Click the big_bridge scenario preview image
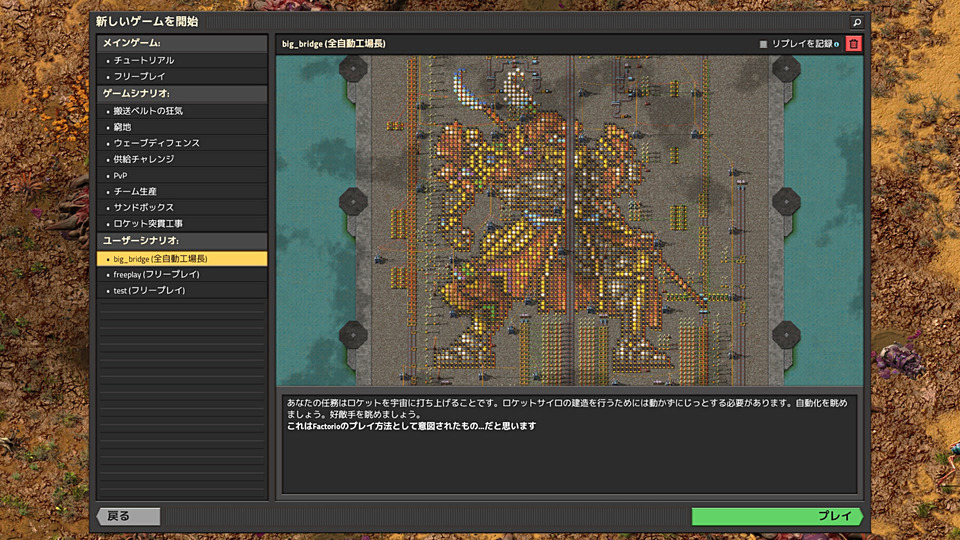The width and height of the screenshot is (960, 540). coord(569,220)
